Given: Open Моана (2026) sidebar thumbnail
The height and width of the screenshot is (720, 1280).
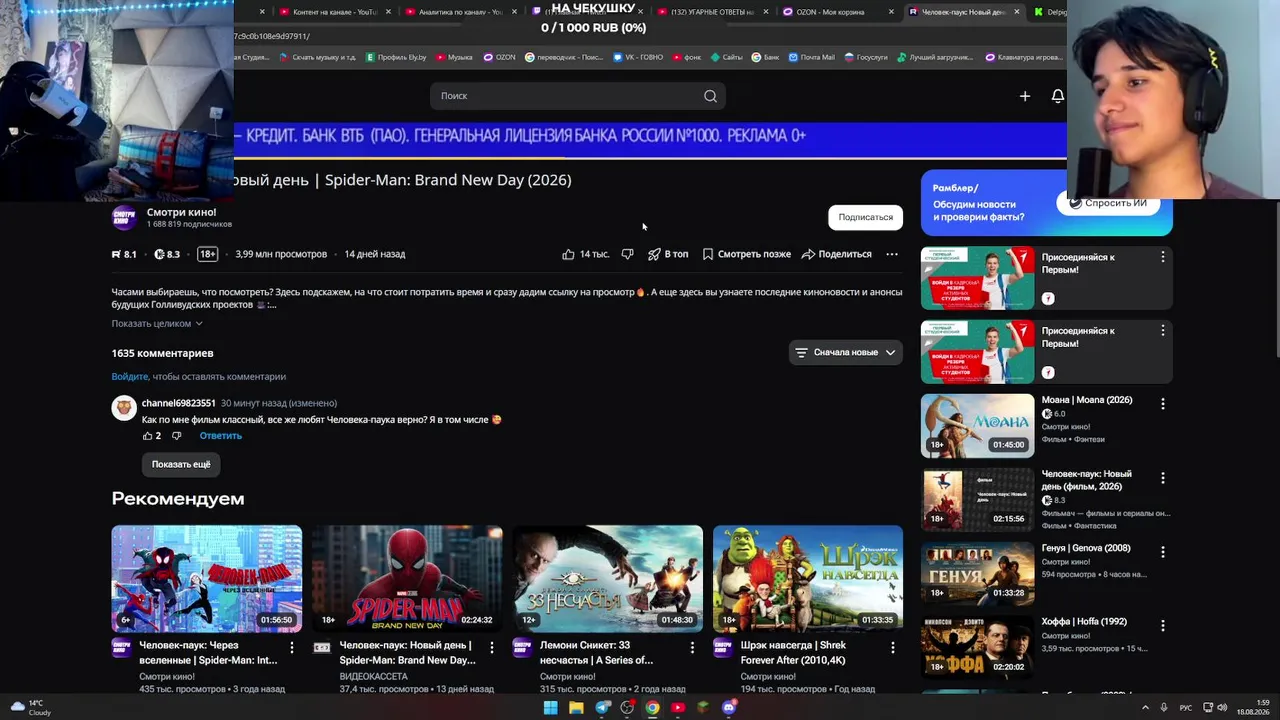Looking at the screenshot, I should click(977, 426).
